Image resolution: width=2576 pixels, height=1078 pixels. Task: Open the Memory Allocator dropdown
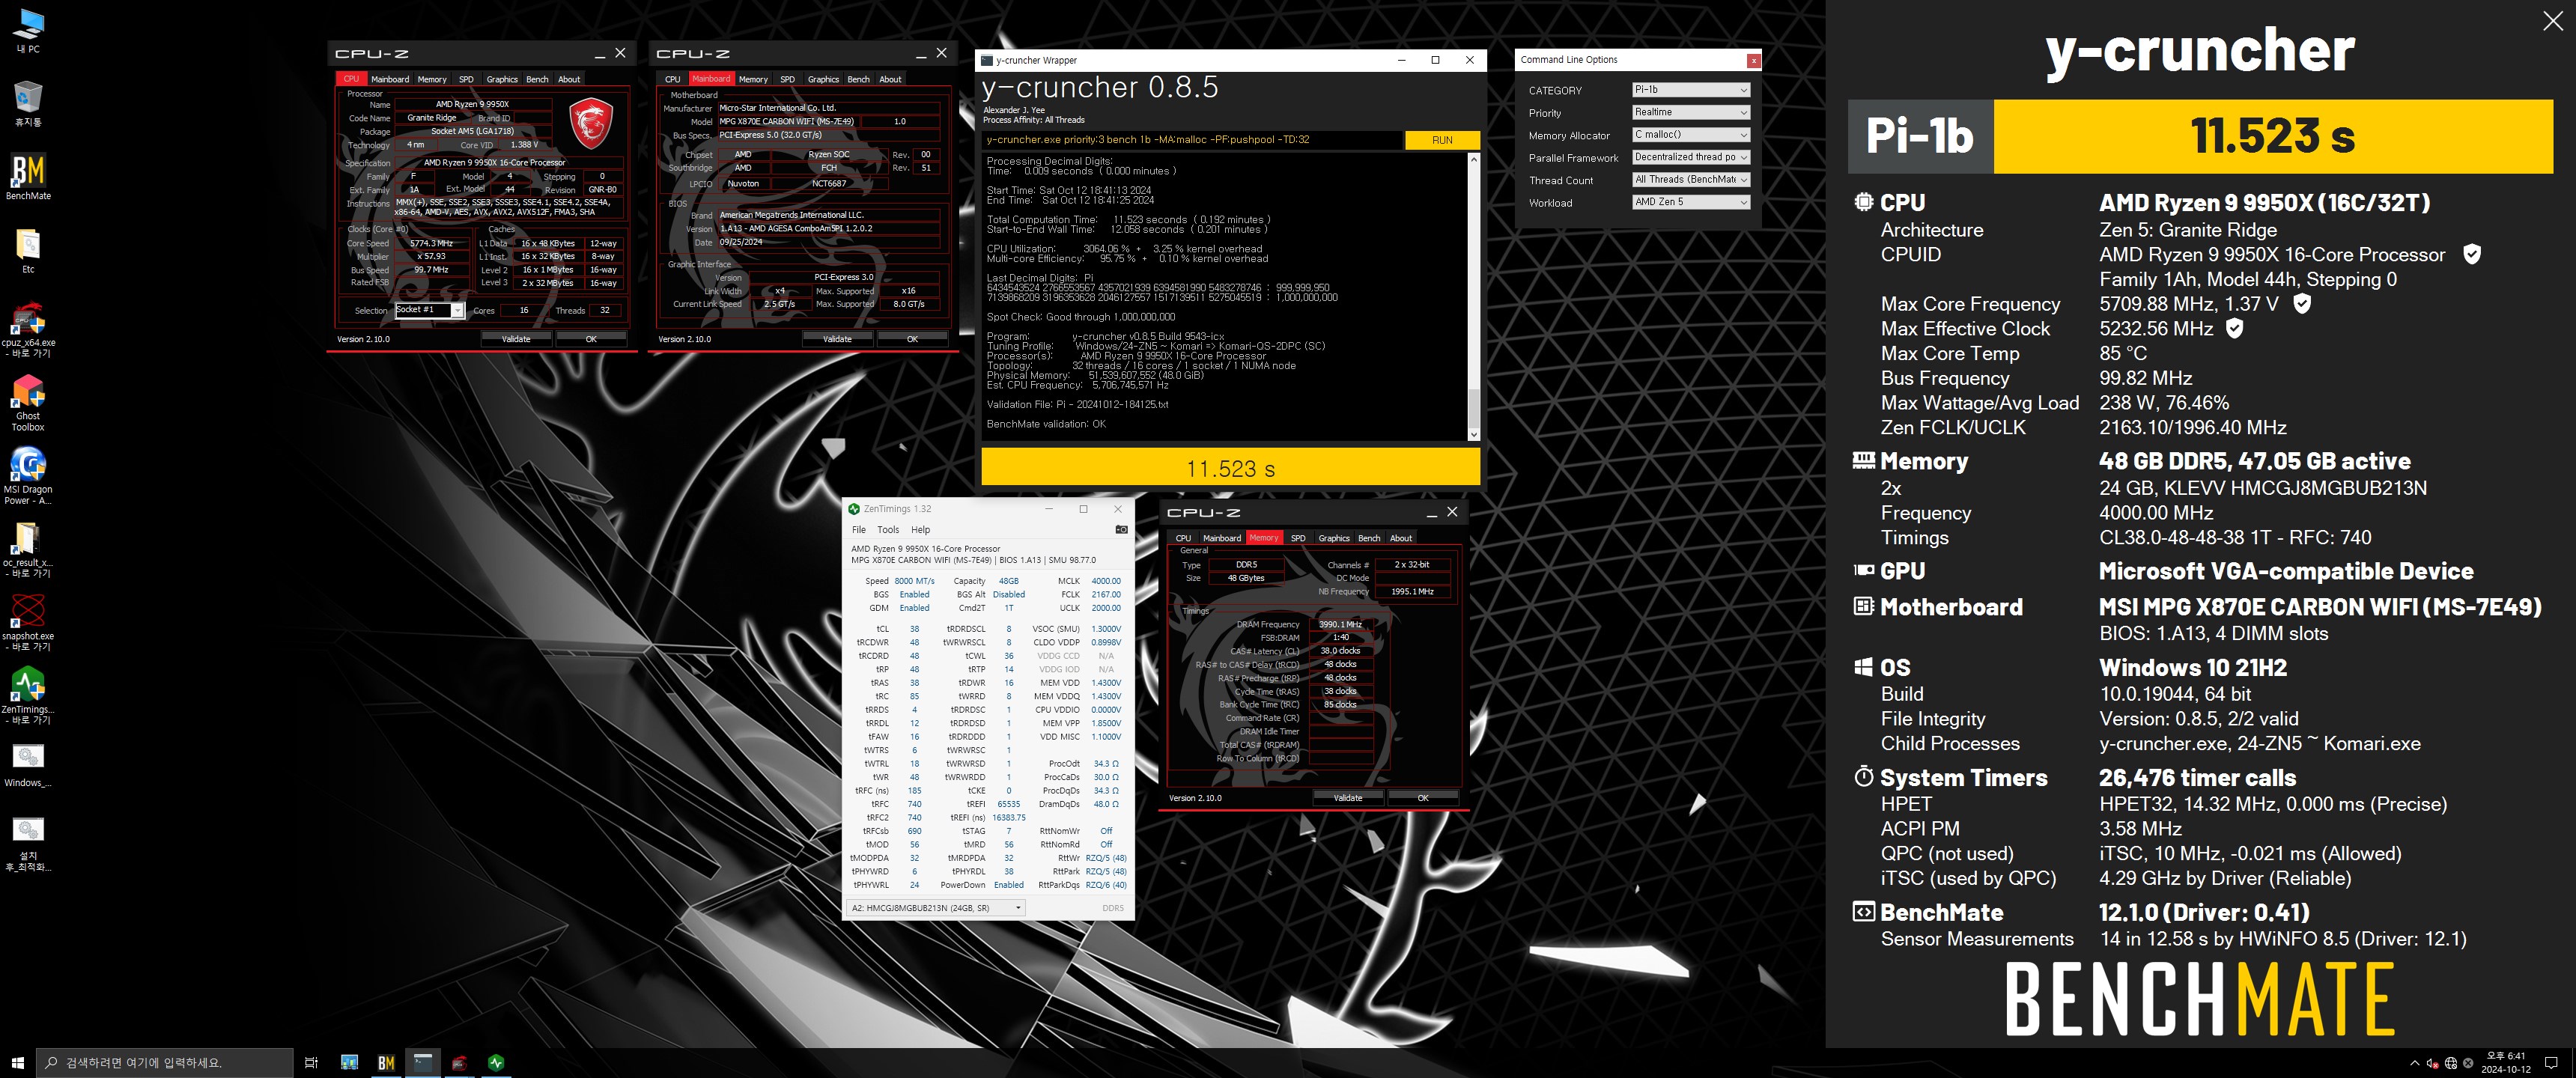1690,135
